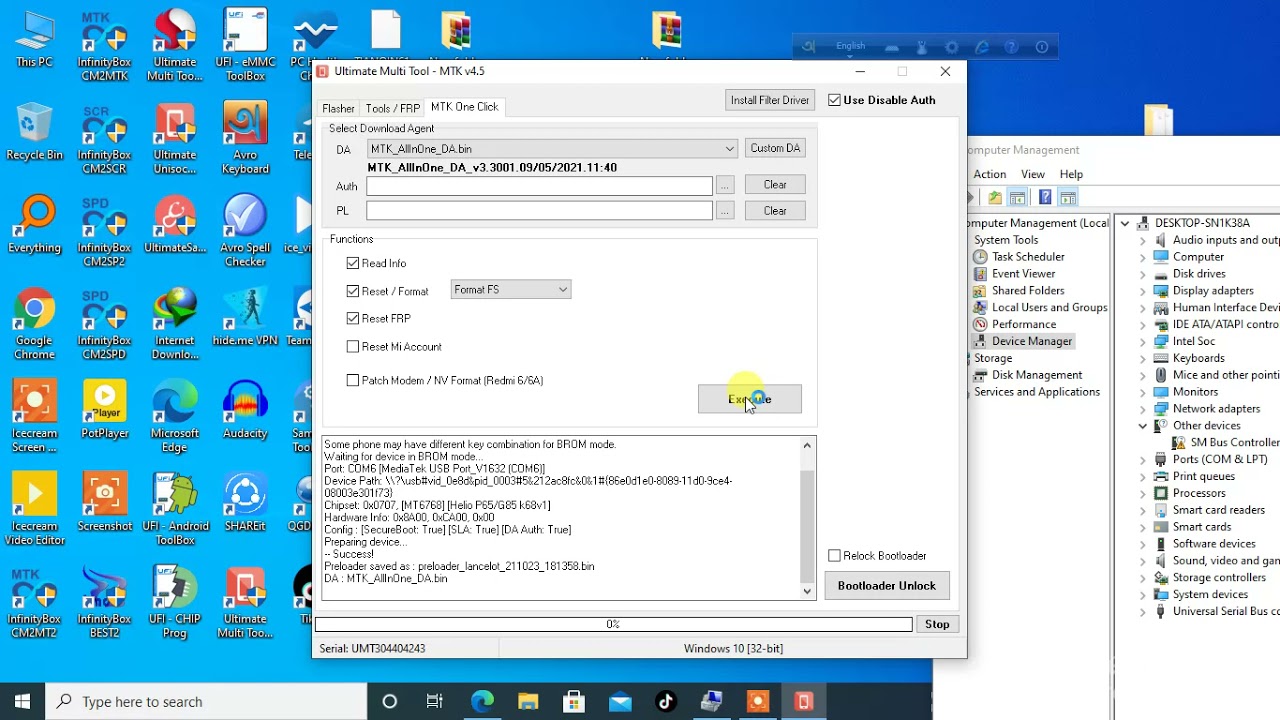
Task: Collapse the DESKTOP-SN1K38A device tree node
Action: 1125,223
